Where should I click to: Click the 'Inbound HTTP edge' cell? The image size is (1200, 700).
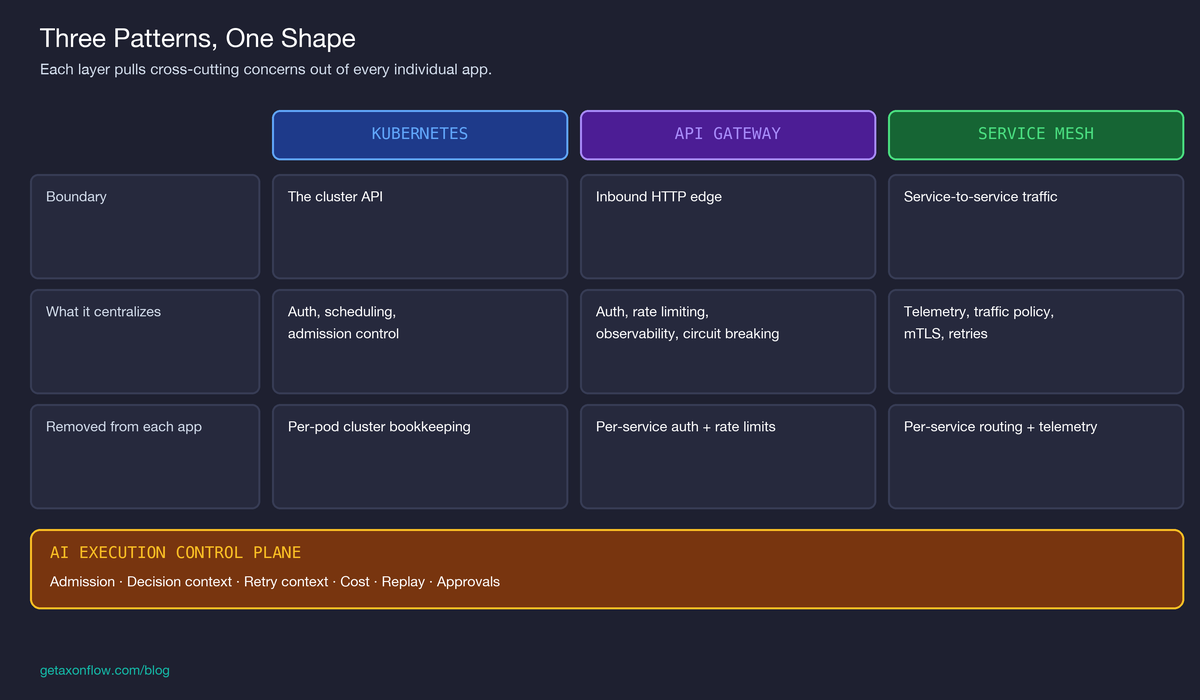coord(728,227)
